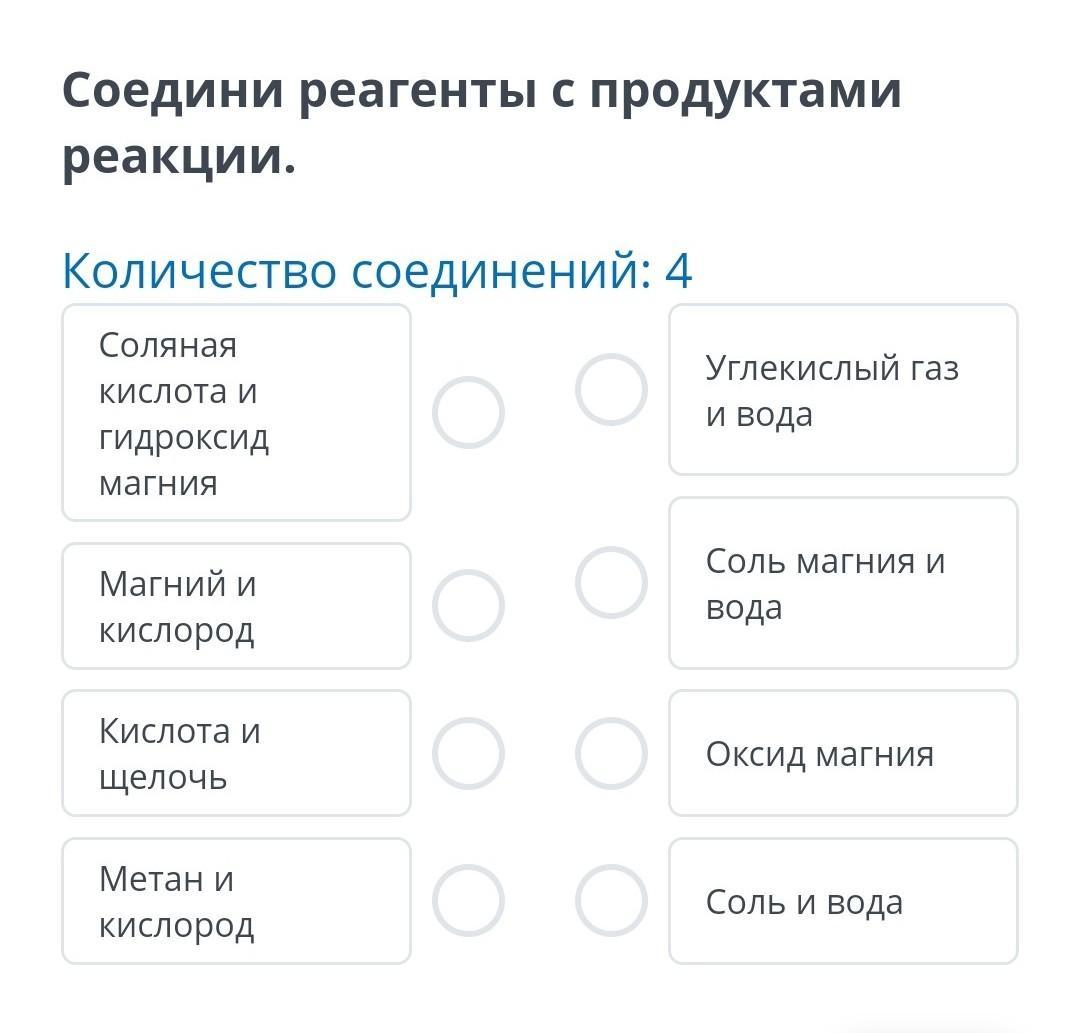
Task: Click the Соедини реагенты question heading
Action: coord(481,124)
